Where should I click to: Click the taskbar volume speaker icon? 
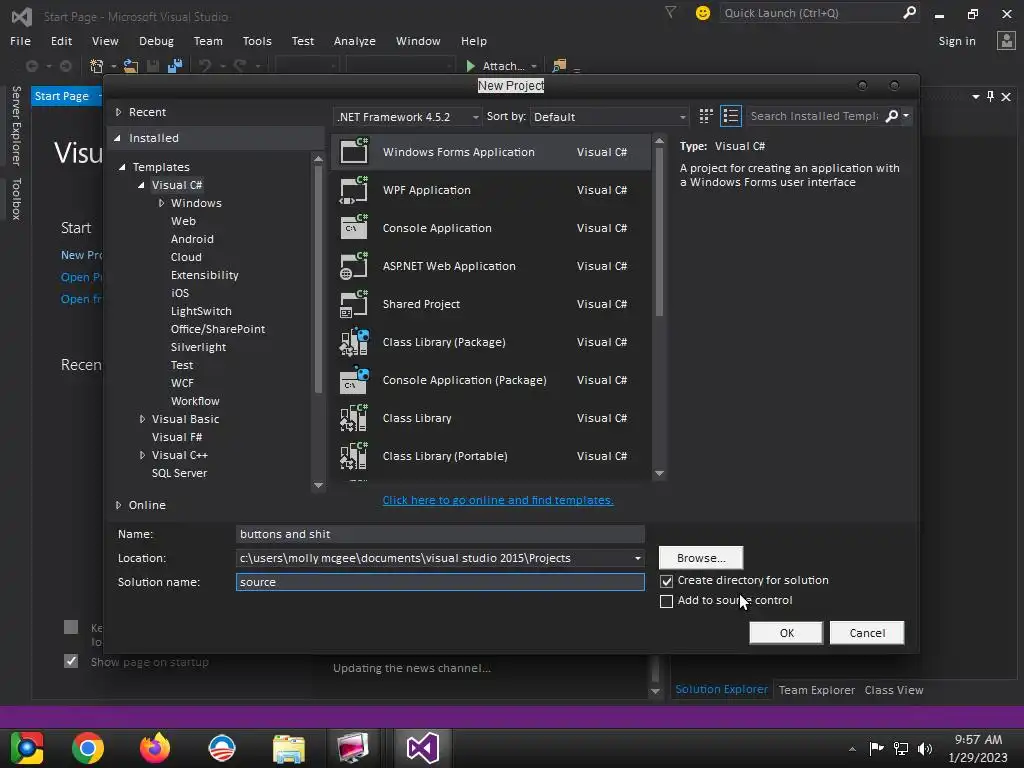[925, 749]
